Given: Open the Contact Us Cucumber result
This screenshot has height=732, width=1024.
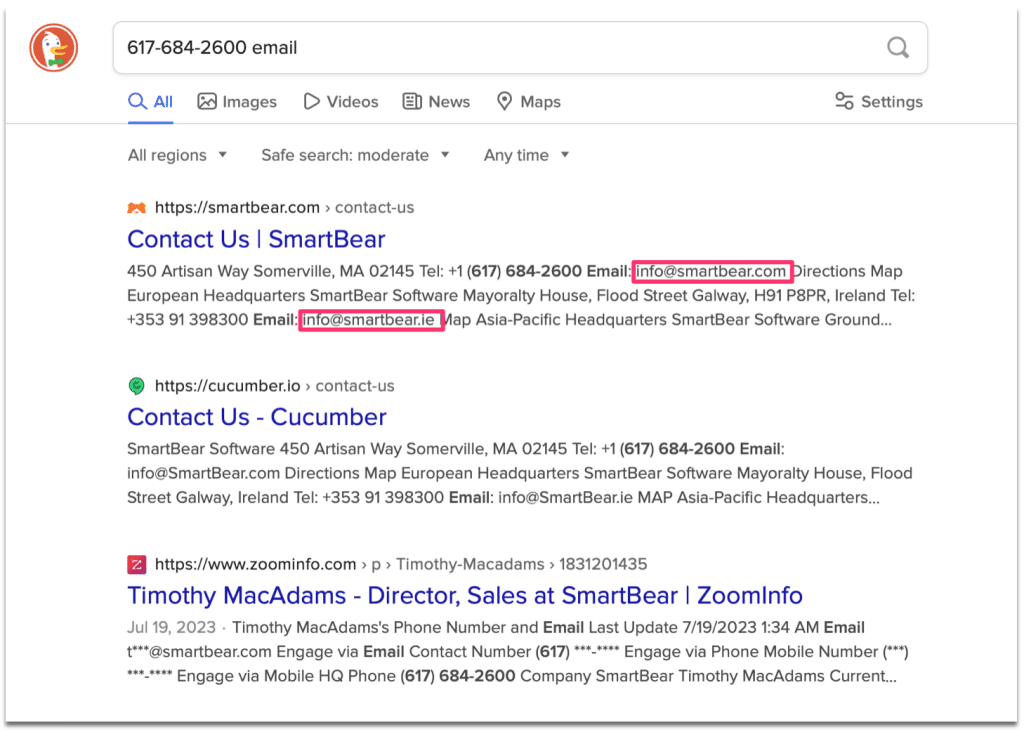Looking at the screenshot, I should tap(256, 417).
